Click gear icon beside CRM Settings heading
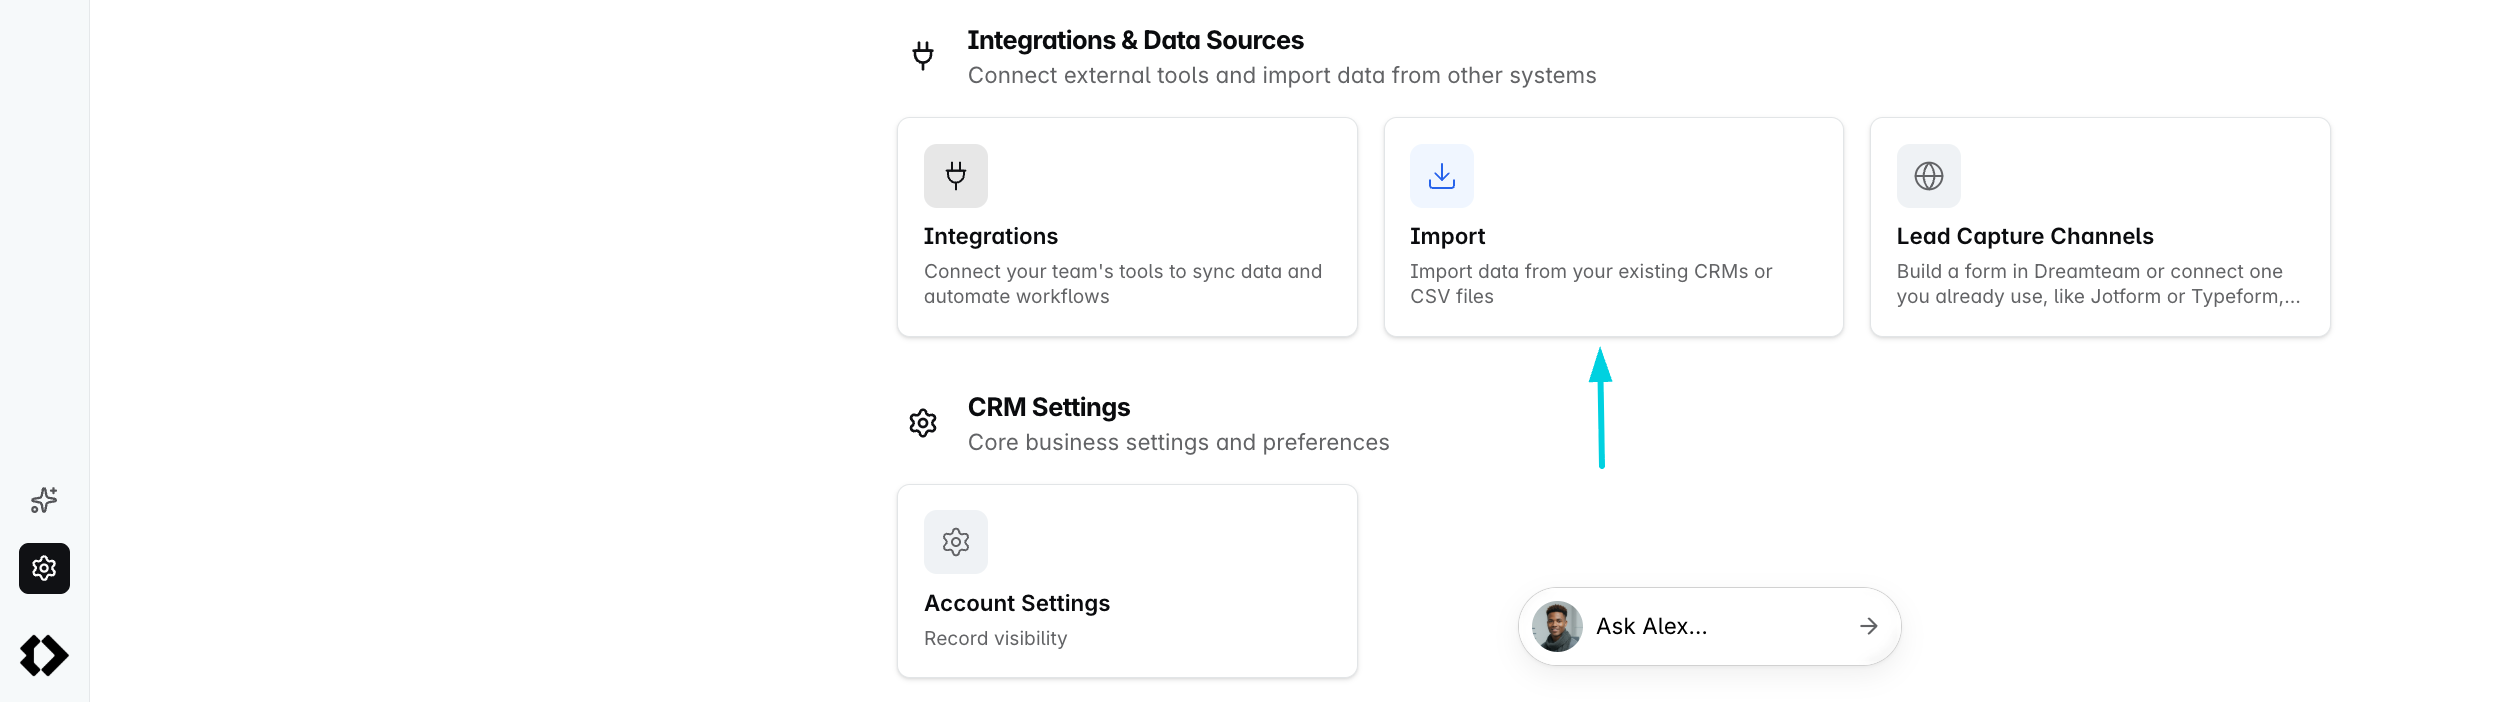2500x702 pixels. click(x=923, y=423)
